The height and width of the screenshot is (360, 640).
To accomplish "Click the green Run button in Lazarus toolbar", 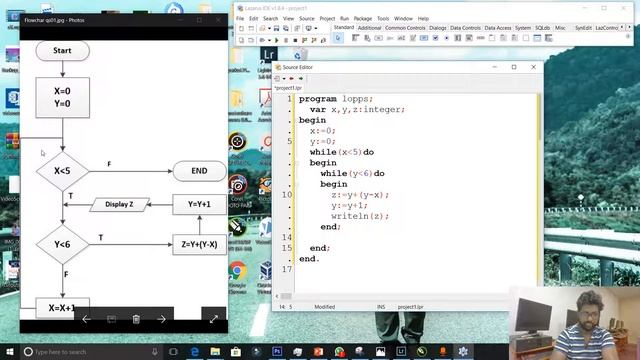I will tap(277, 40).
